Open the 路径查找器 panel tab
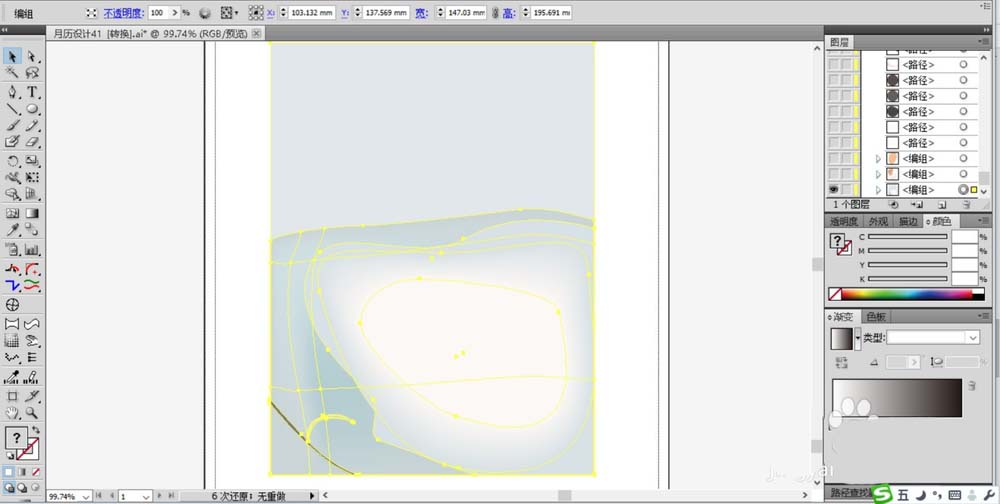The height and width of the screenshot is (504, 1000). tap(850, 493)
